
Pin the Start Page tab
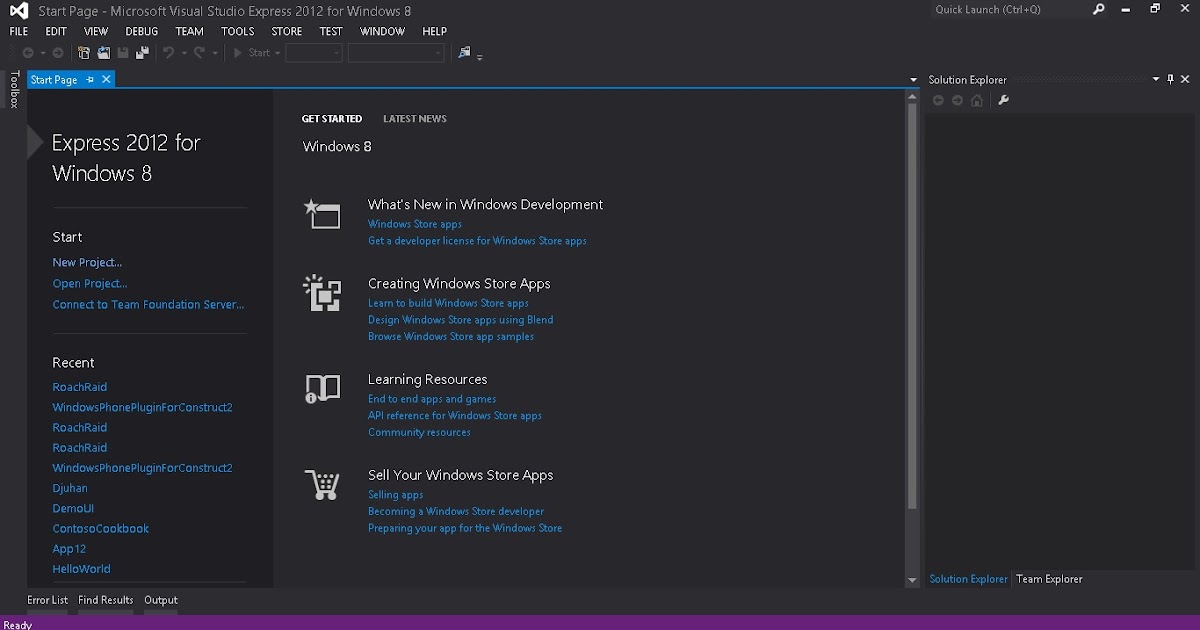pos(90,79)
